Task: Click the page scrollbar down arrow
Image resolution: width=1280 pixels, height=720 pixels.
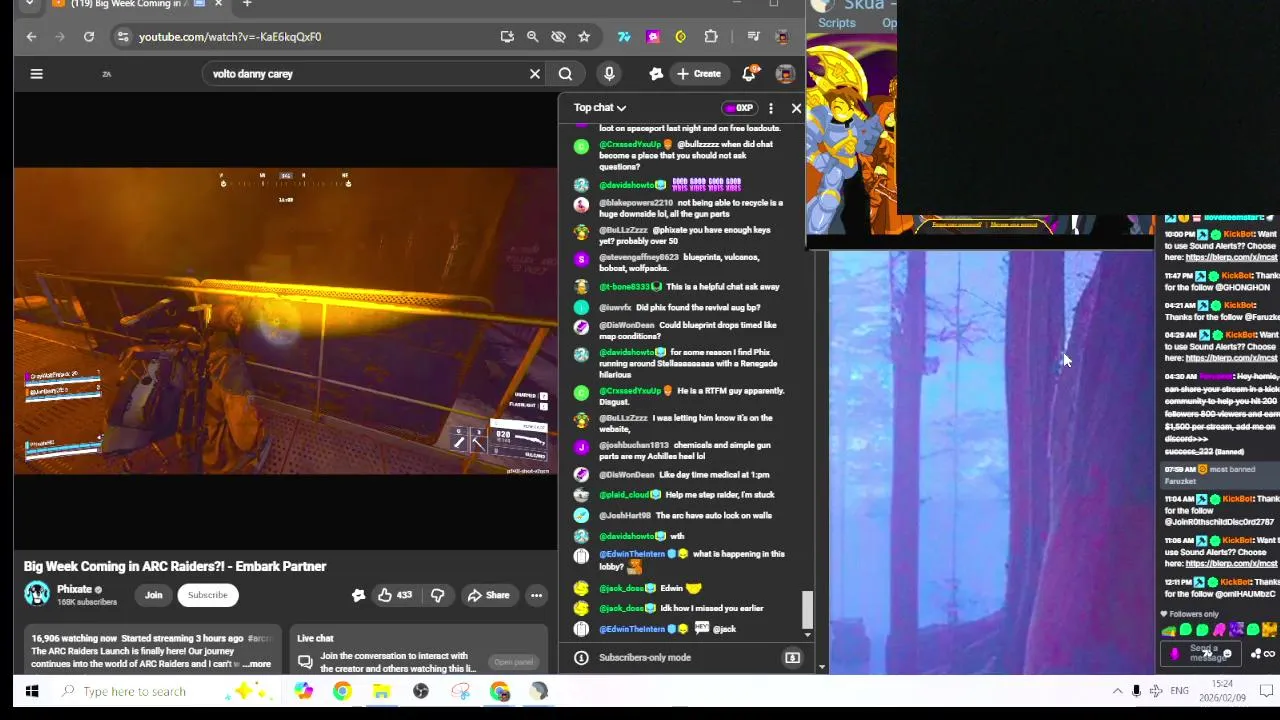Action: point(822,667)
